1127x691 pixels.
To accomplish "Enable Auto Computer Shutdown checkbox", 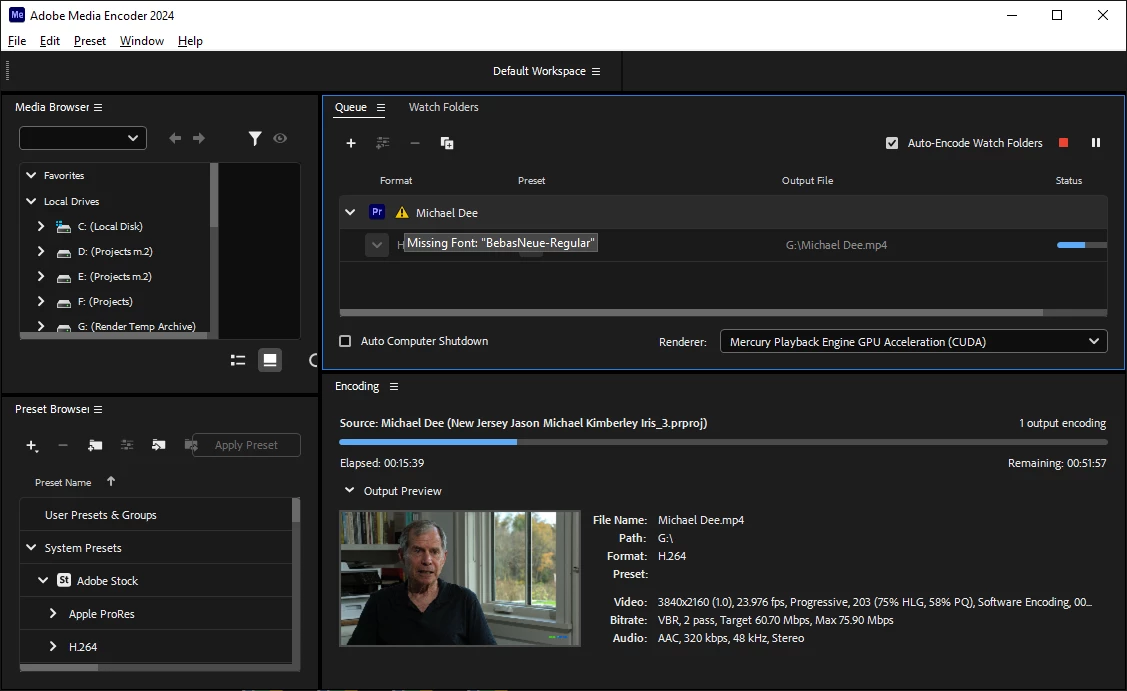I will click(345, 341).
